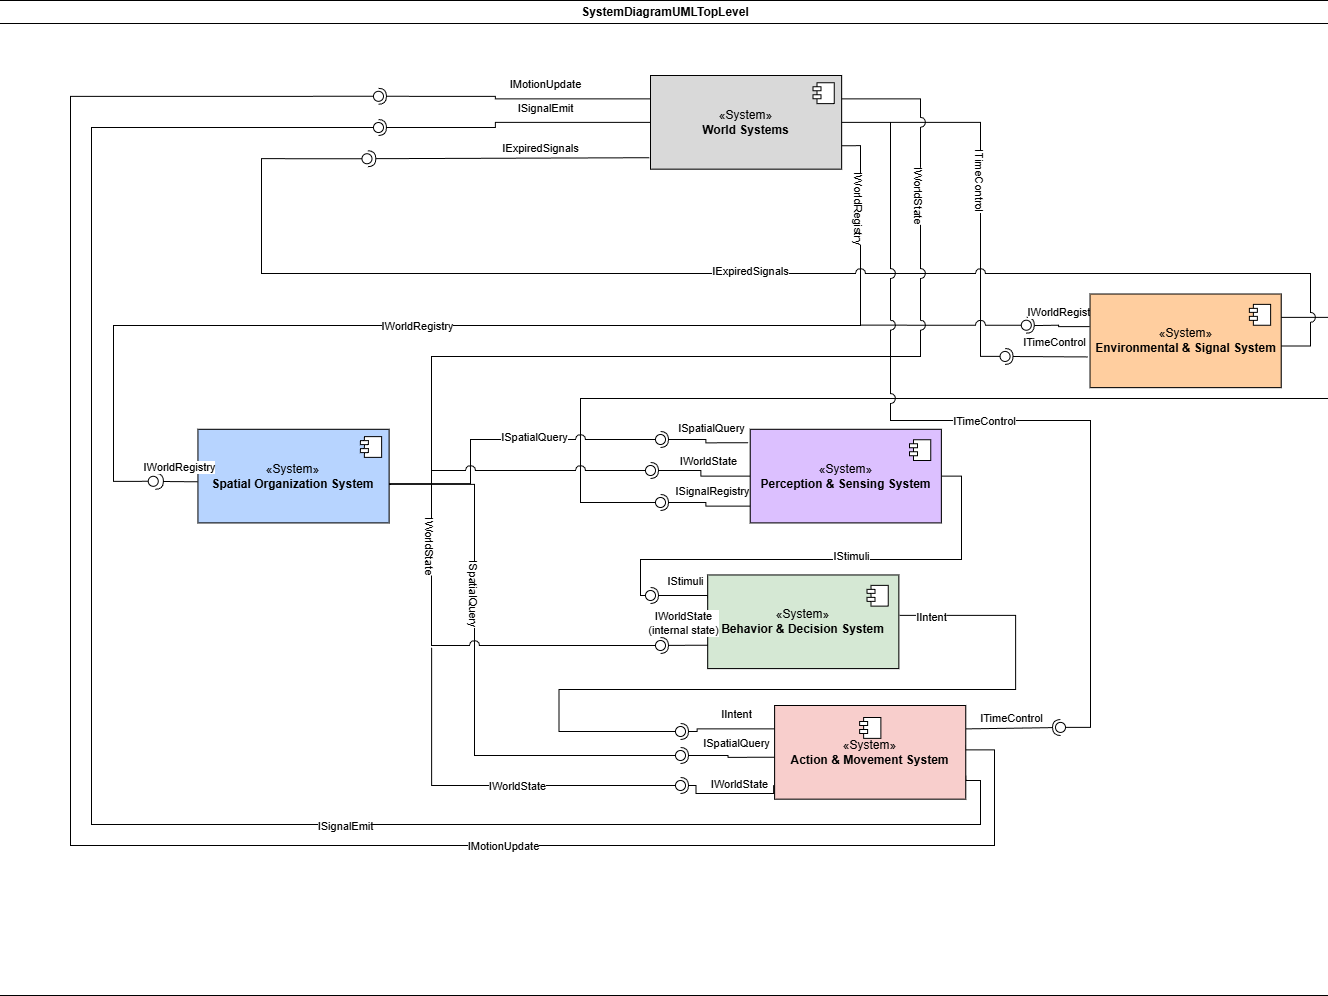Click the SystemDiagramUMLTopLevel diagram title
1328x996 pixels.
point(665,12)
